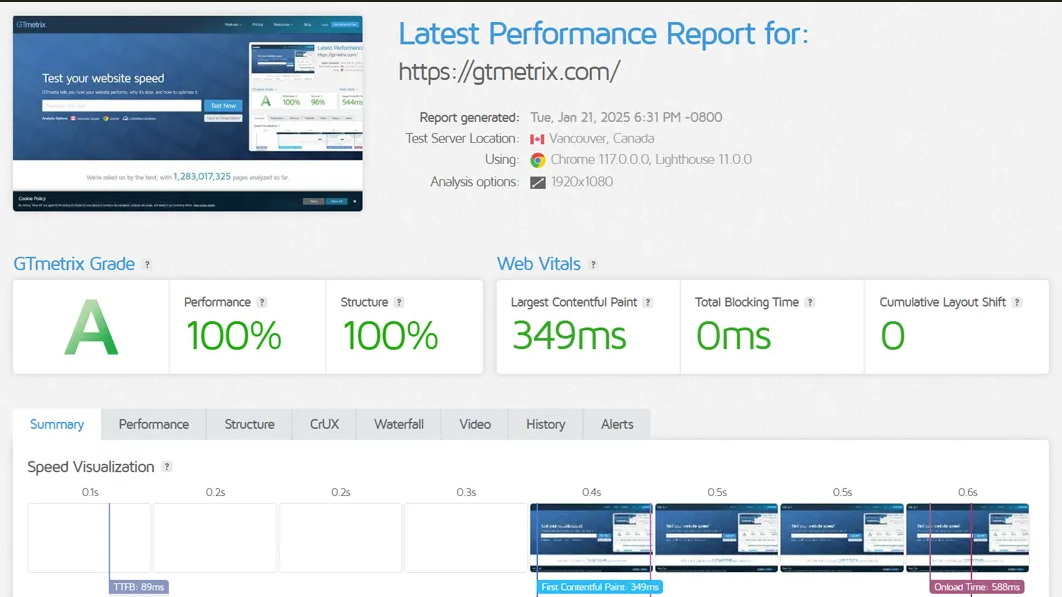Click the 349ms Largest Contentful Paint value

click(569, 335)
